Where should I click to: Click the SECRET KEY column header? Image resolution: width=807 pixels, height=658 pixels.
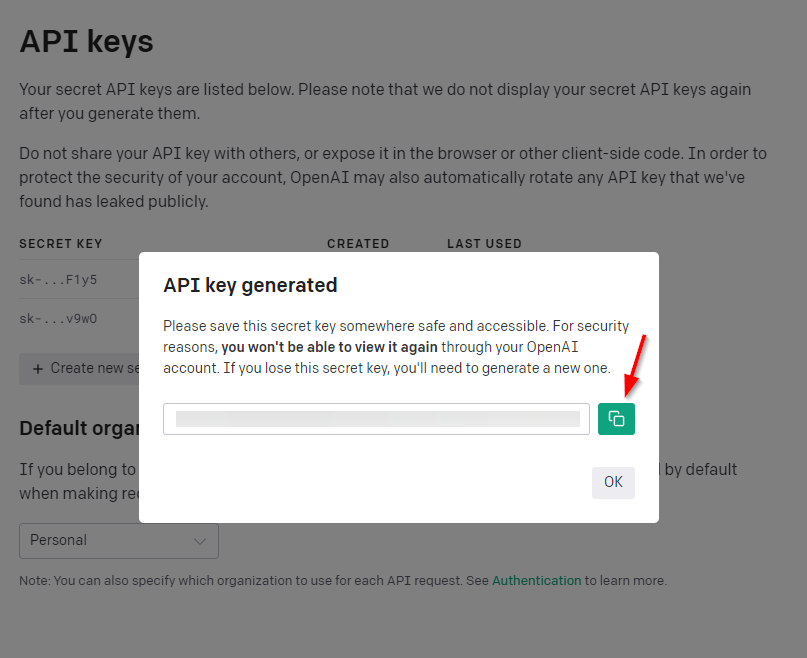point(61,244)
